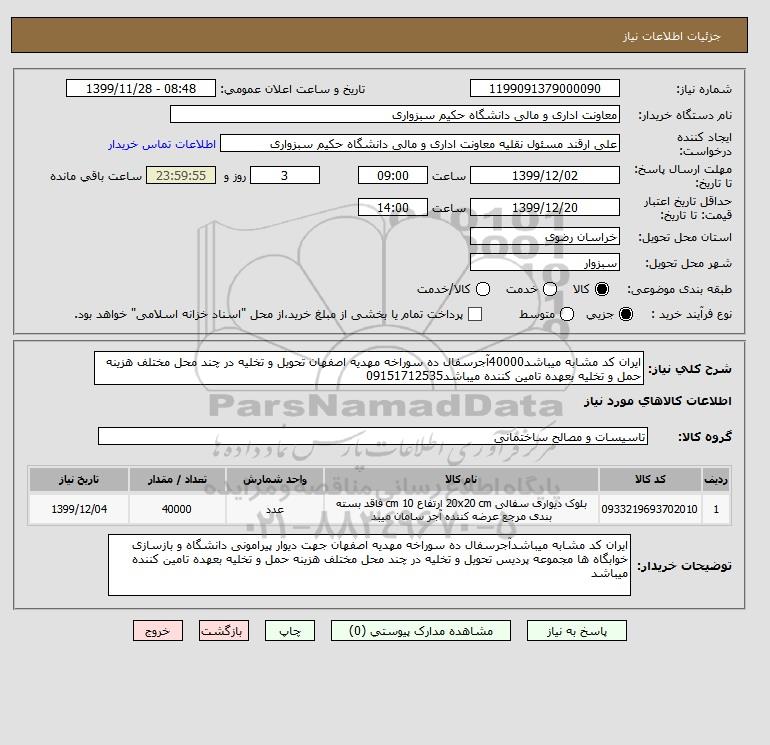Viewport: 770px width, 745px height.
Task: Click the تعداد / مقدار column header
Action: (x=177, y=479)
